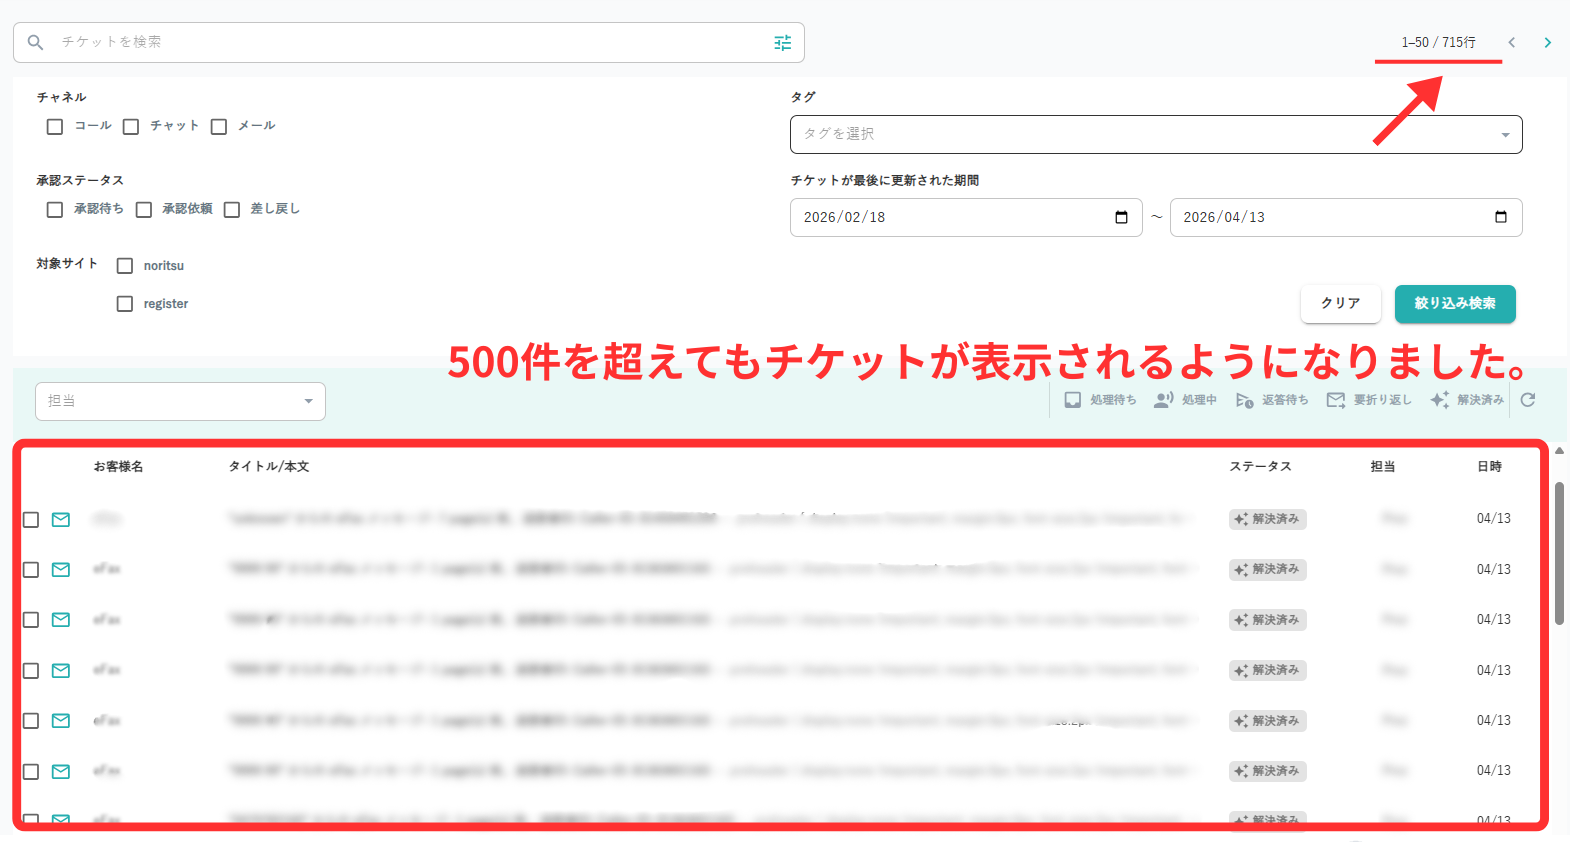Screen dimensions: 1570x842
Task: Open calendar picker for start date 2026/02/18
Action: [x=1121, y=217]
